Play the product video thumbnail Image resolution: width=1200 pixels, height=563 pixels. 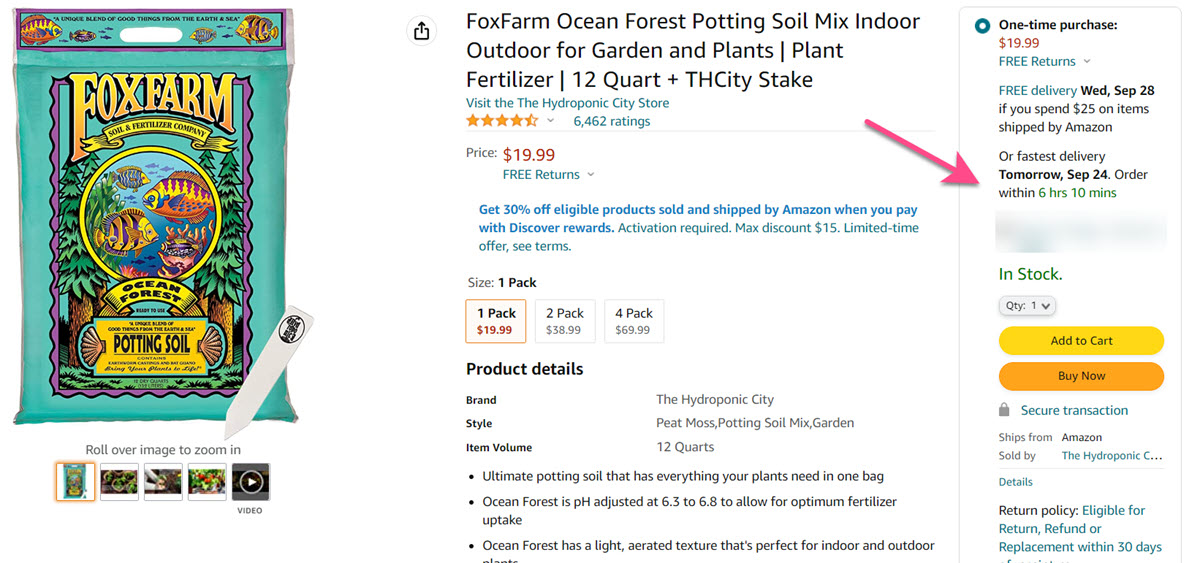250,482
